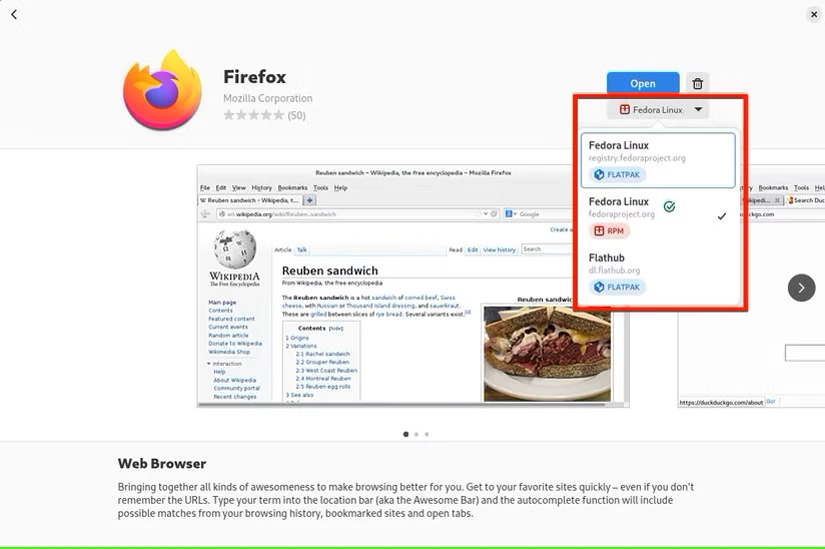Select Fedora Linux registry.fedoraproject.org source
Viewport: 825px width, 549px height.
658,160
